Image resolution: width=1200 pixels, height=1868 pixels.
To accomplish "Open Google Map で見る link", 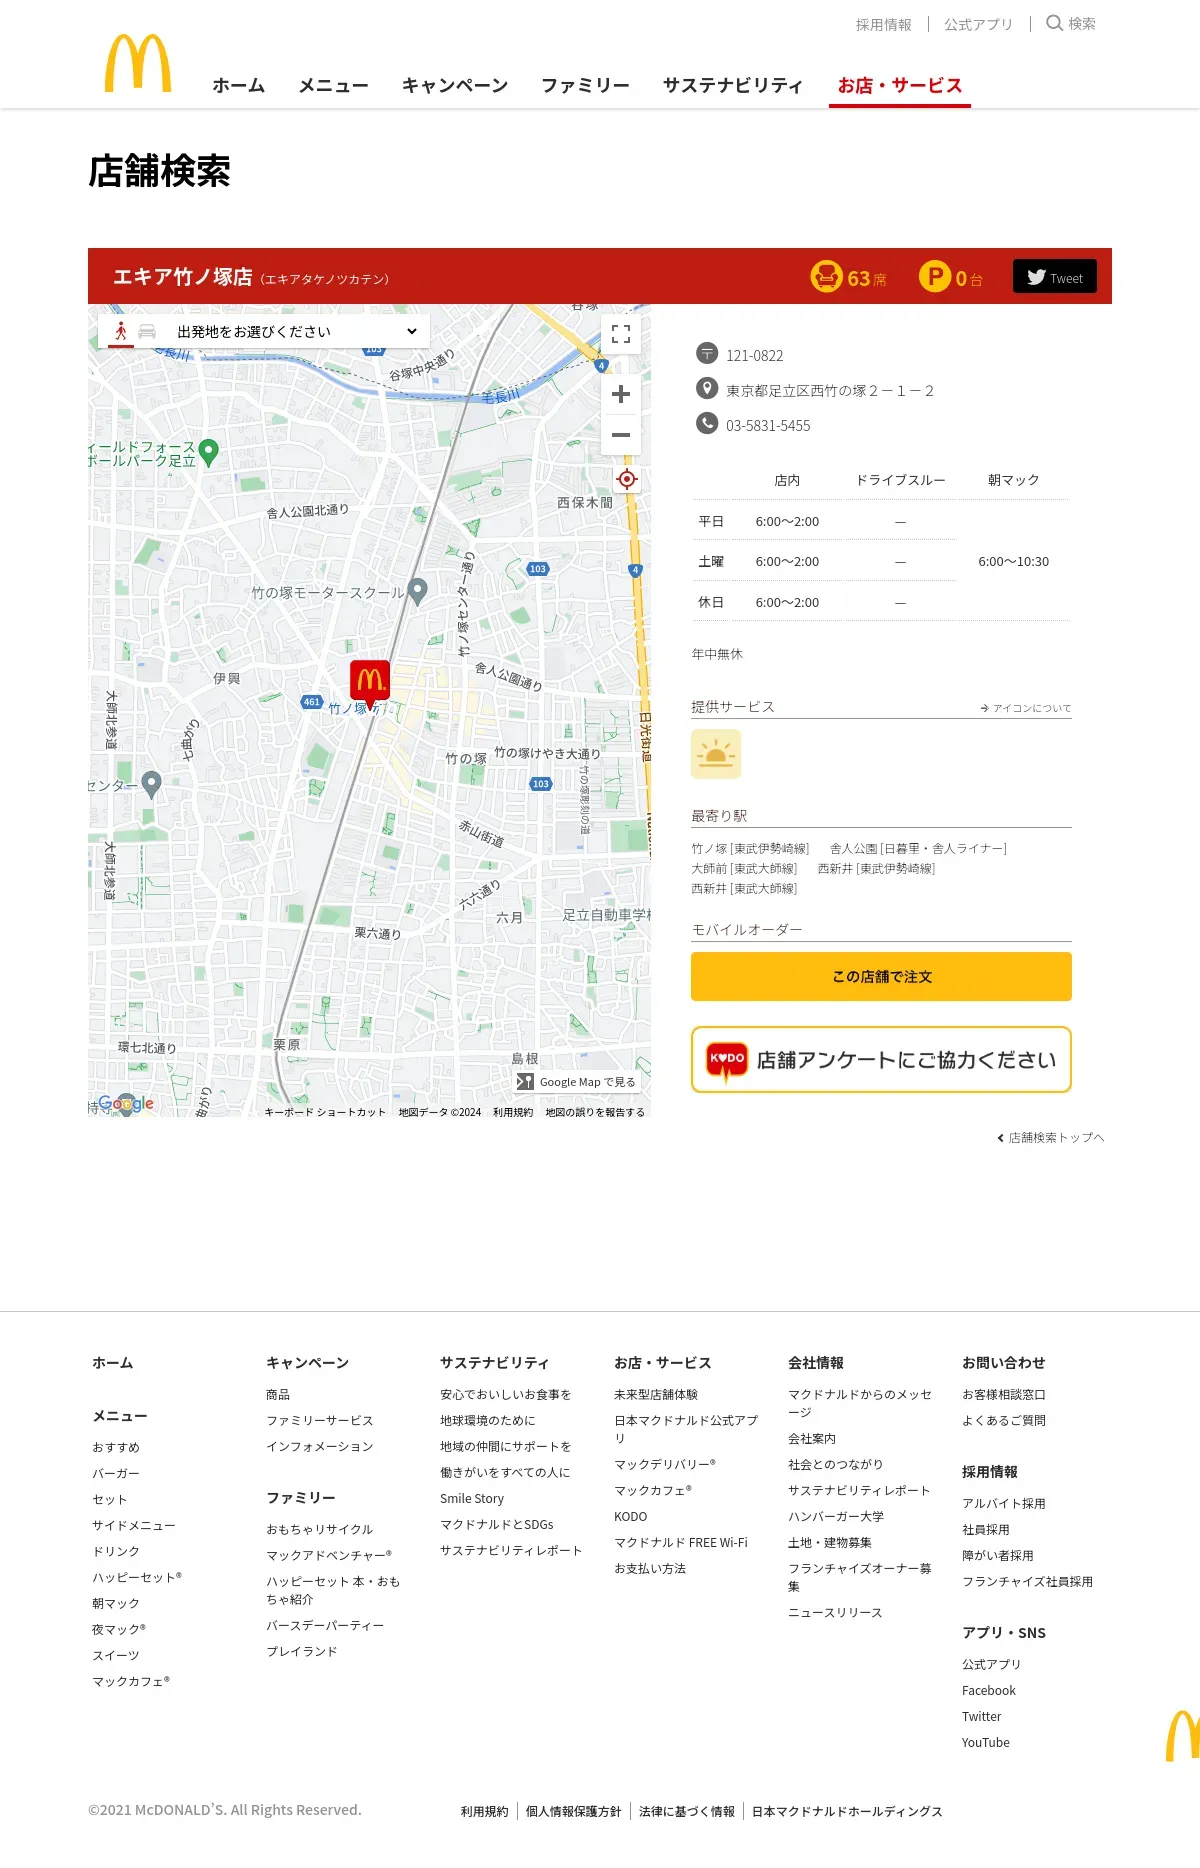I will coord(576,1082).
